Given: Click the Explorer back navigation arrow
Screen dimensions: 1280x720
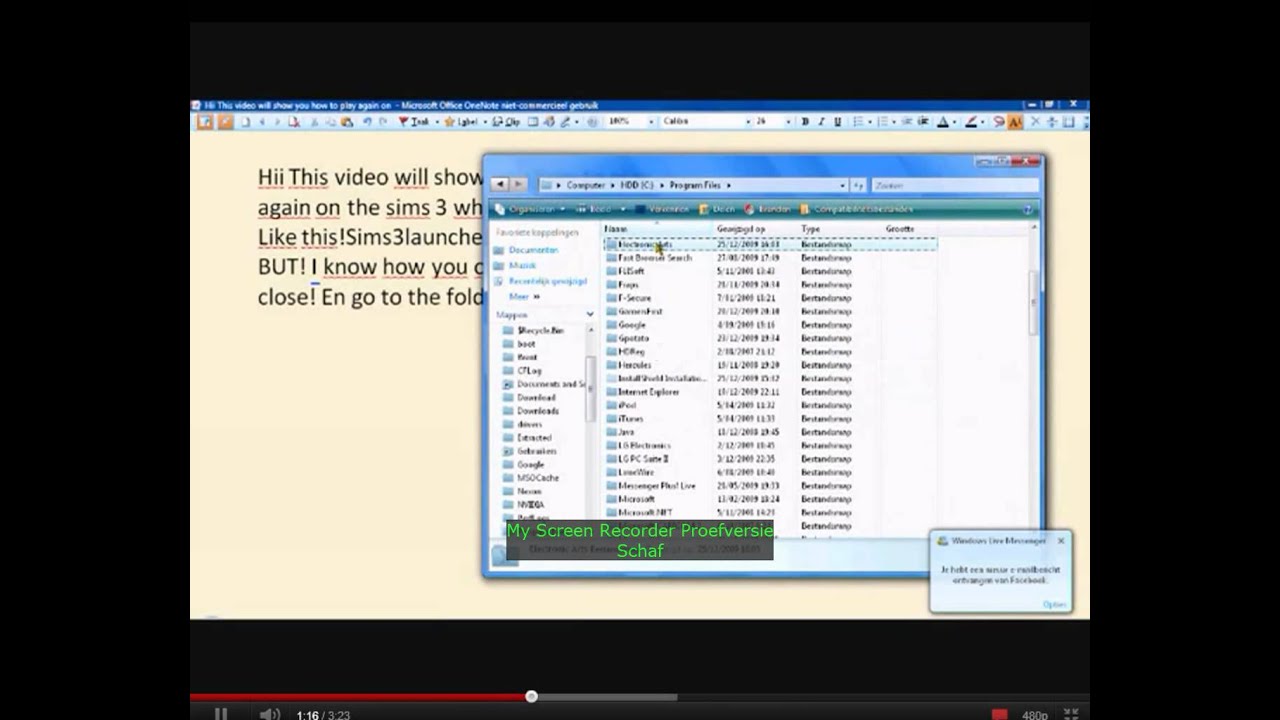Looking at the screenshot, I should coord(500,184).
